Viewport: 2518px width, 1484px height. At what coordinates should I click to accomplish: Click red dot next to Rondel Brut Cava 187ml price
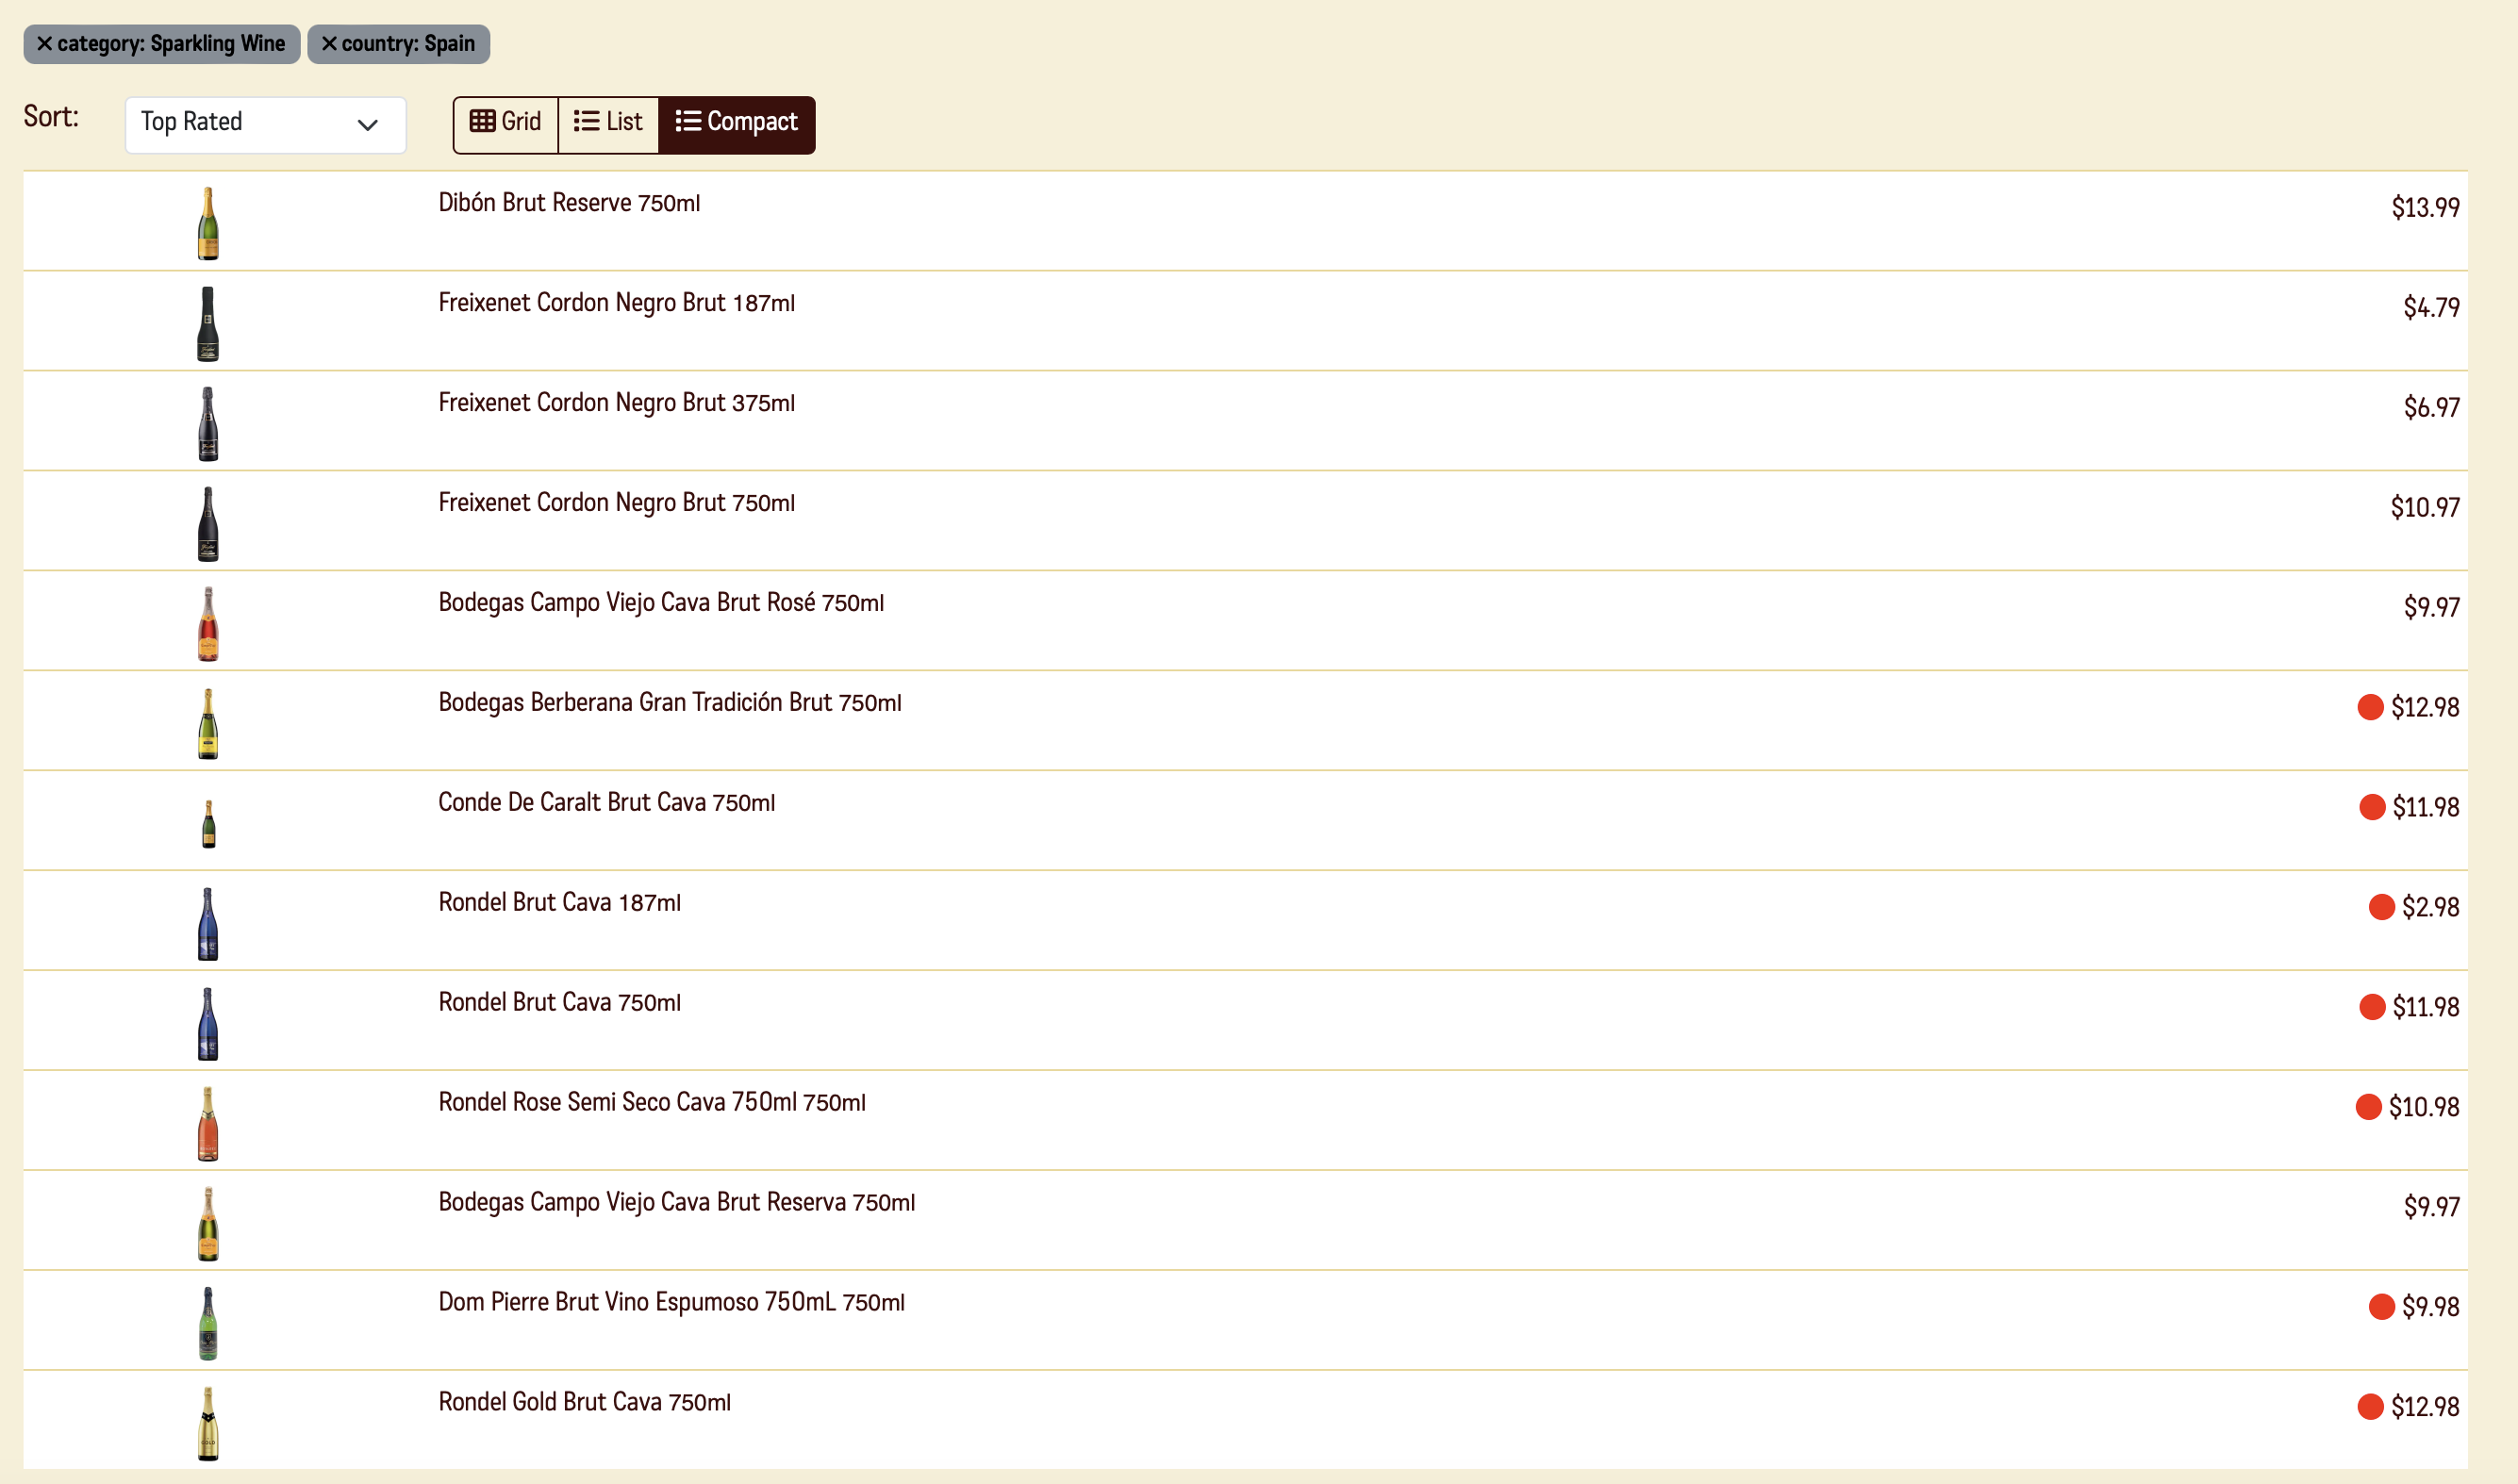2381,907
